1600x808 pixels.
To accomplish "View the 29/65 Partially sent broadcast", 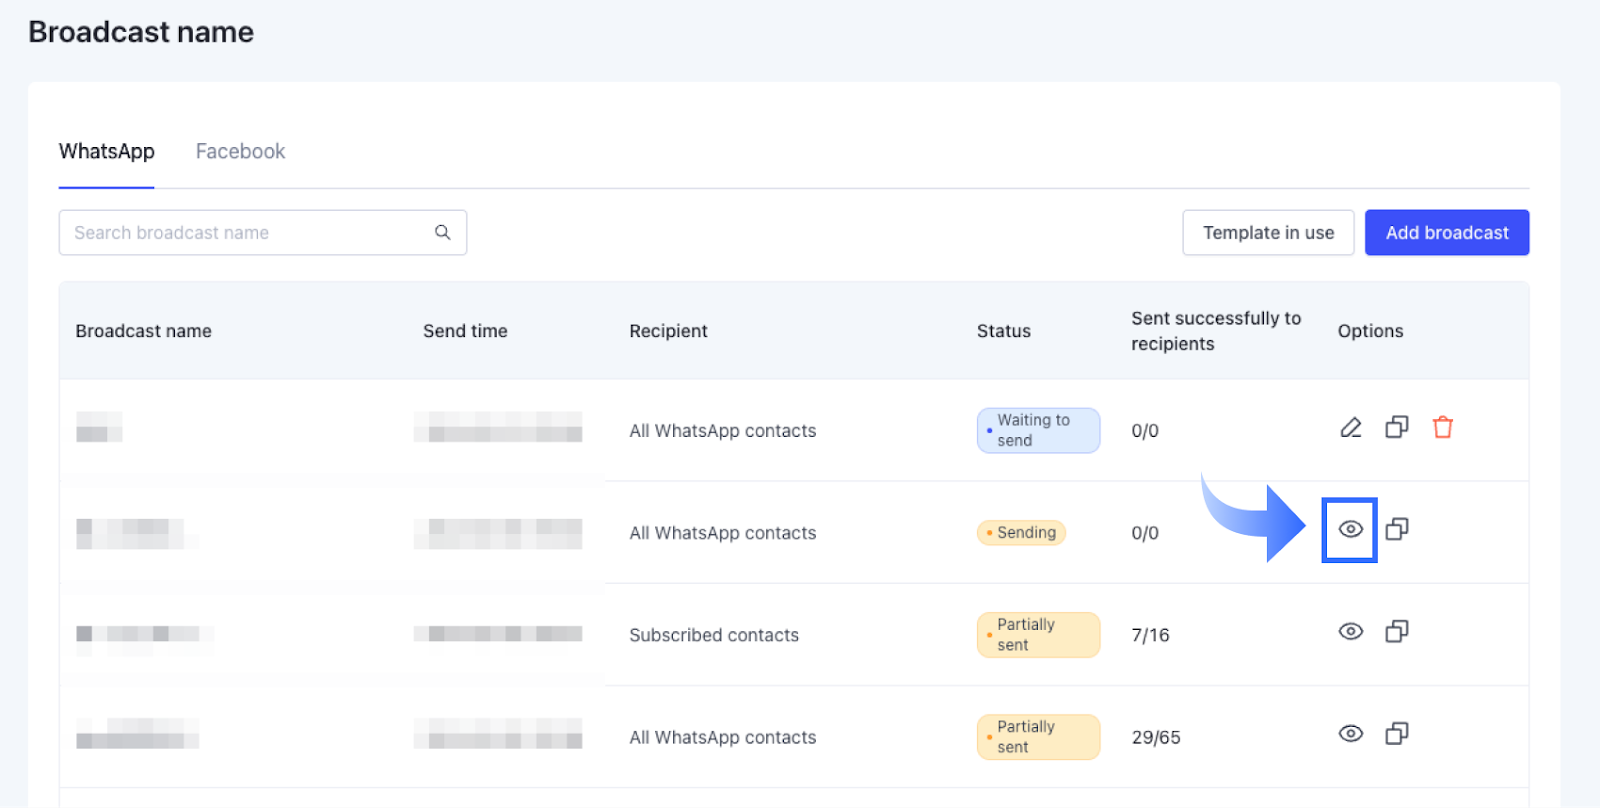I will pyautogui.click(x=1350, y=734).
